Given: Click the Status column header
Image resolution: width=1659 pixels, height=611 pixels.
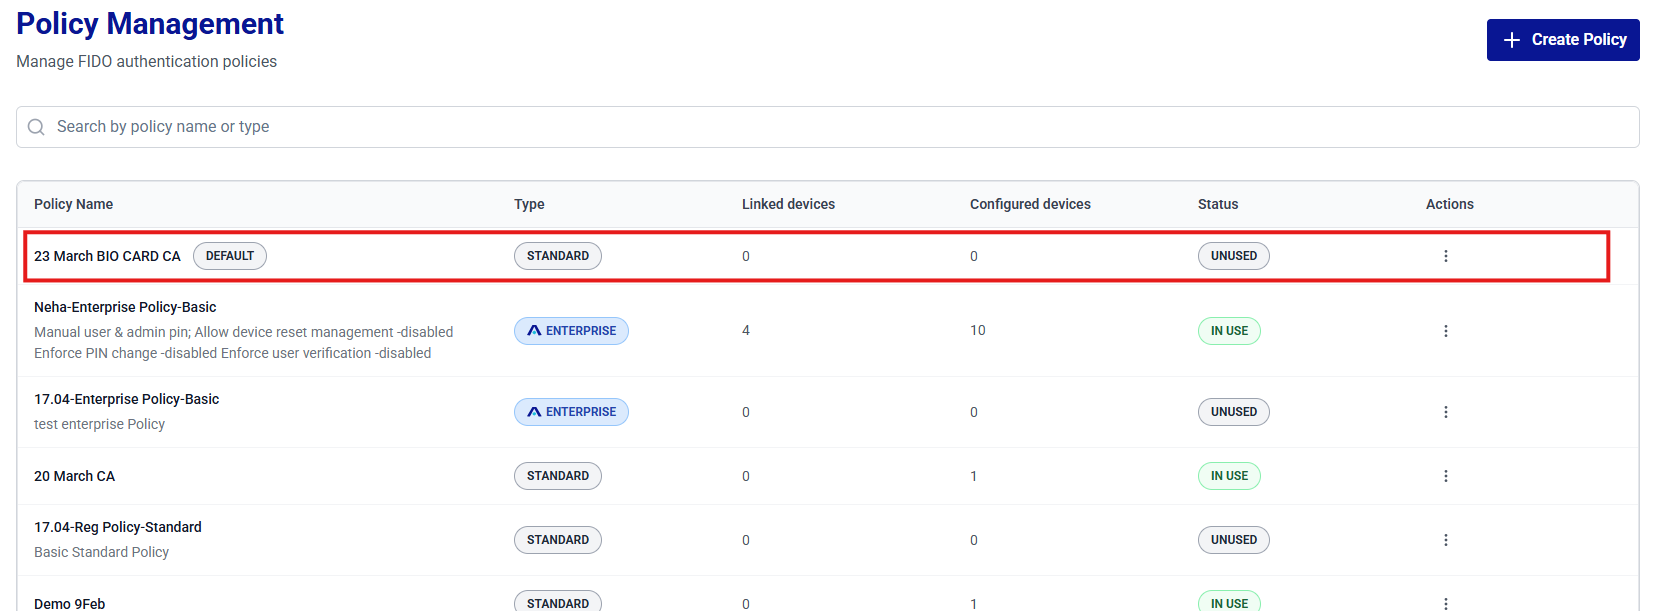Looking at the screenshot, I should [1217, 204].
